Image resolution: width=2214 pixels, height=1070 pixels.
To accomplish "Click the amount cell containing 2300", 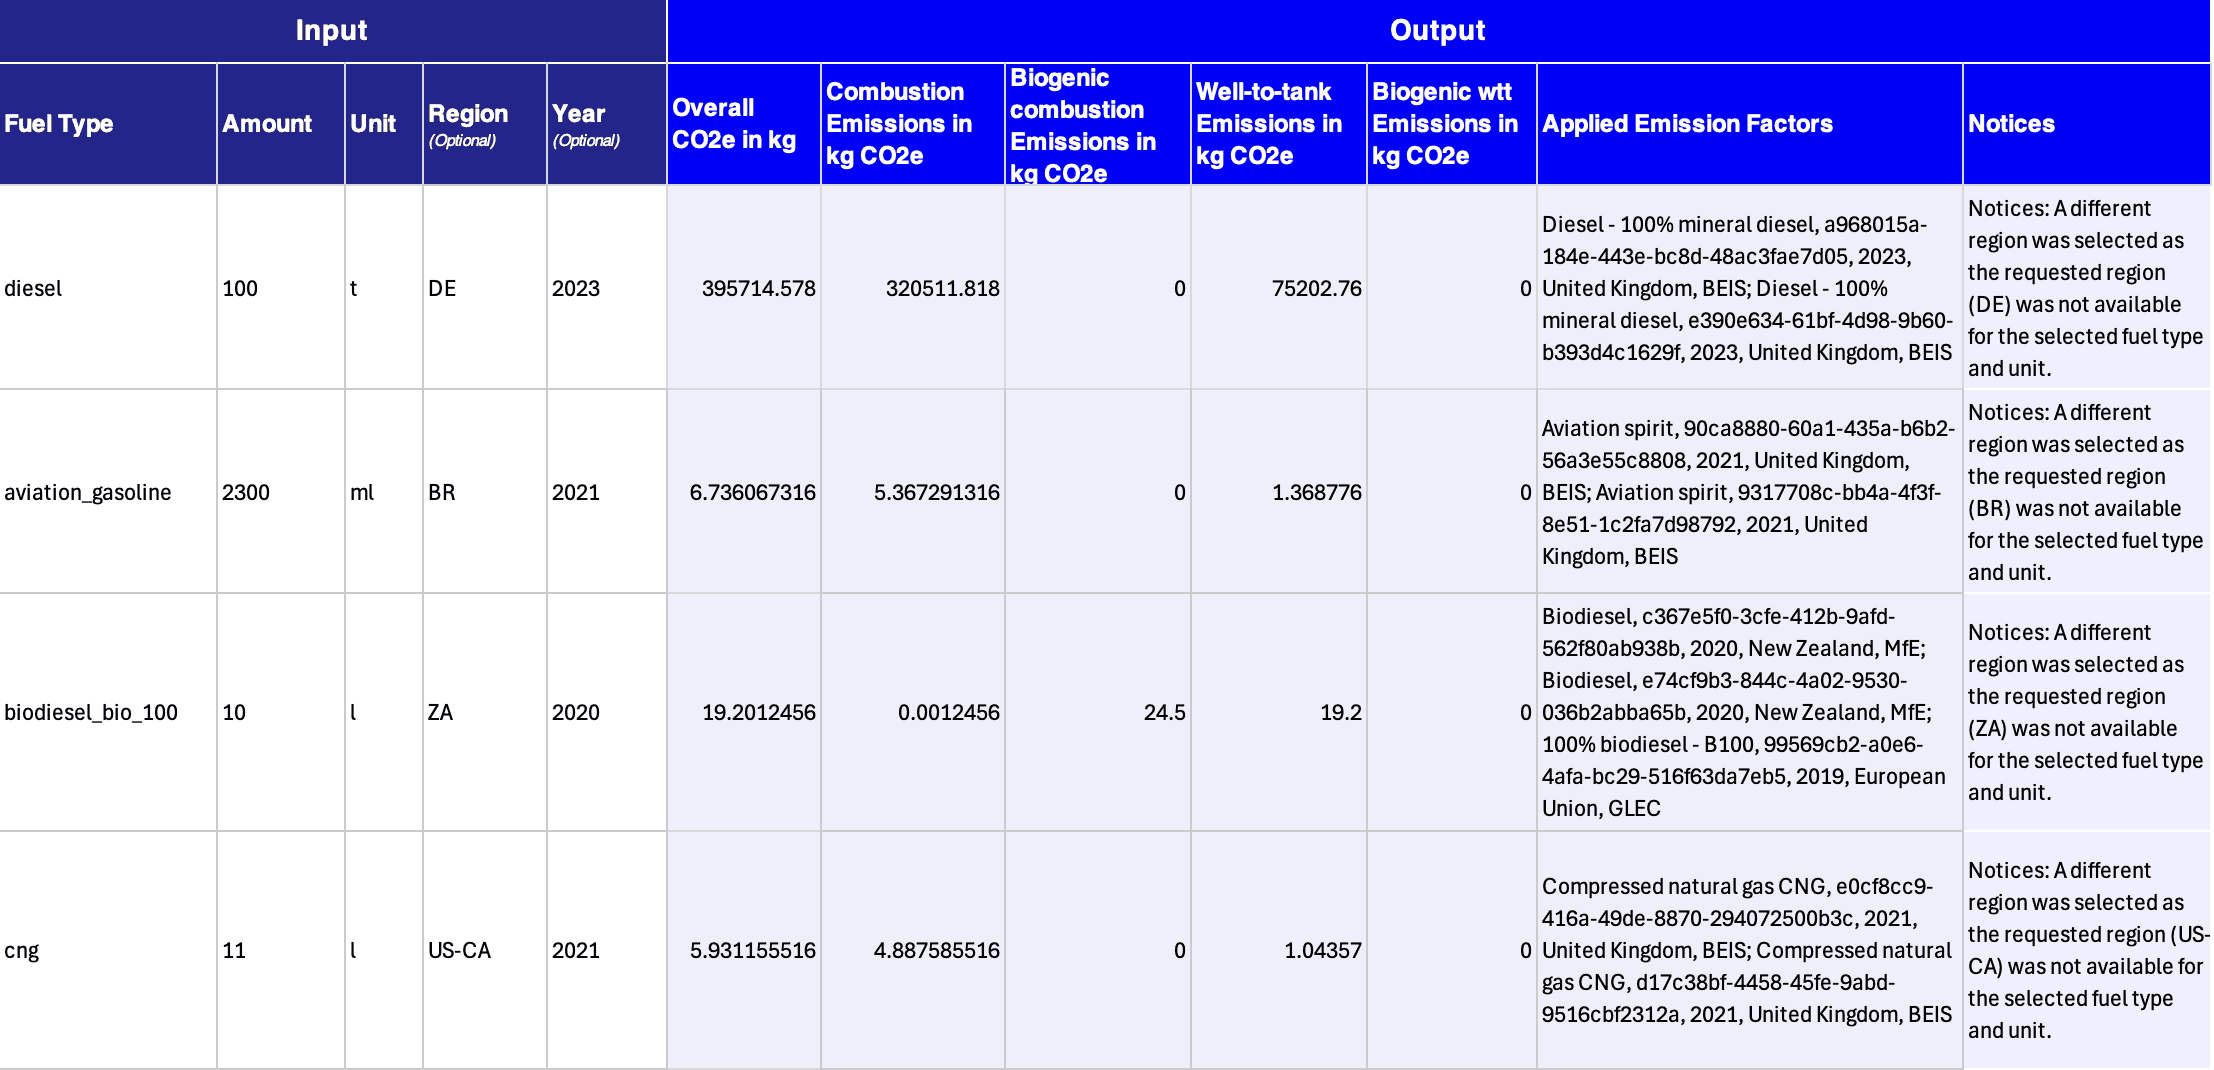I will (246, 492).
